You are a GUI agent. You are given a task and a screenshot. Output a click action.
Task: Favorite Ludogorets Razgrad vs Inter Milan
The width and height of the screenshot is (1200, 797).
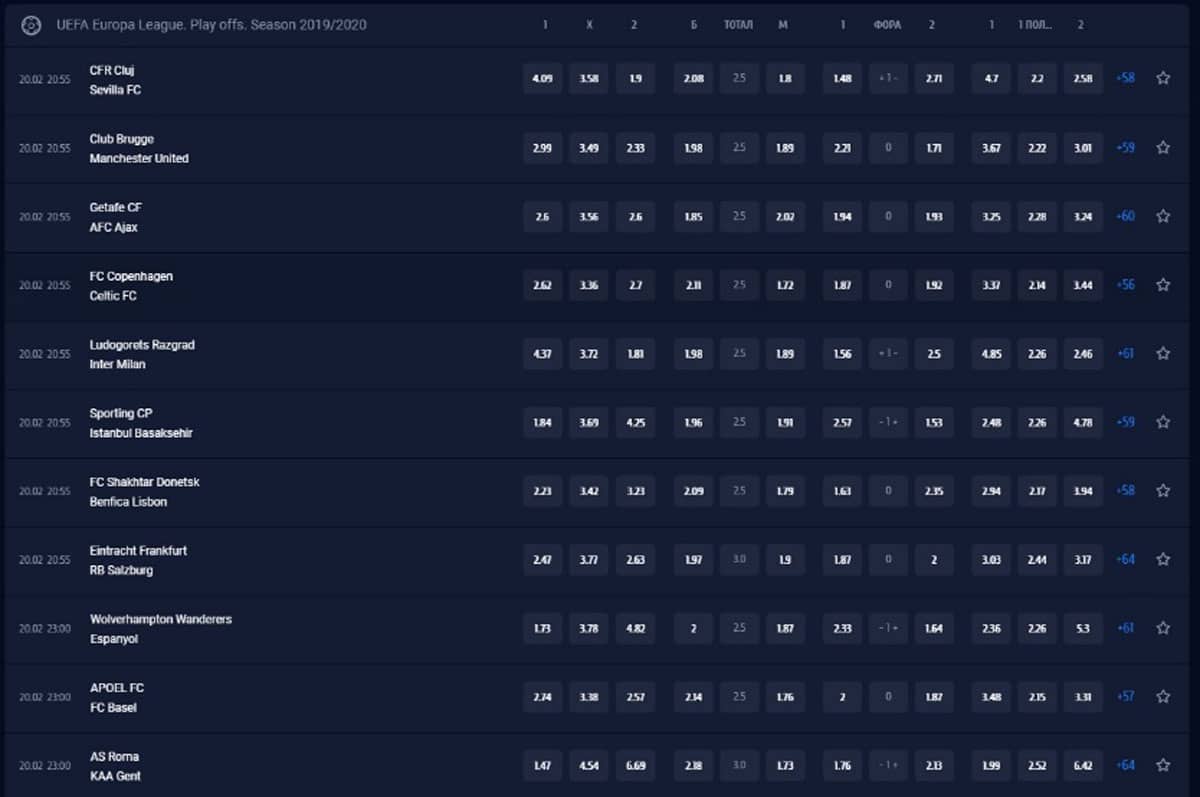pos(1163,353)
